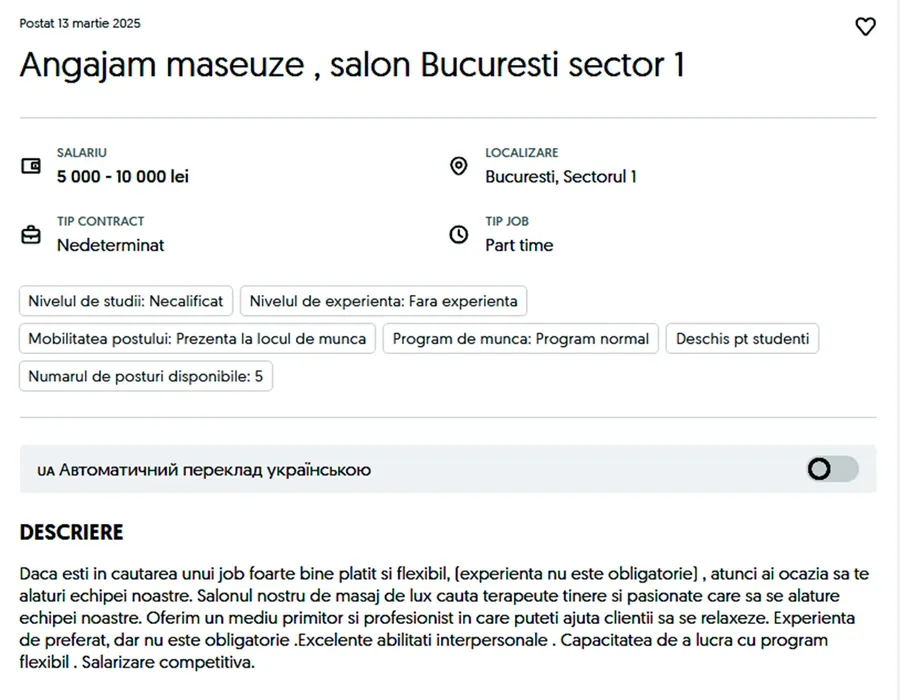Click the 'Nedeterminat' contract type value

110,245
